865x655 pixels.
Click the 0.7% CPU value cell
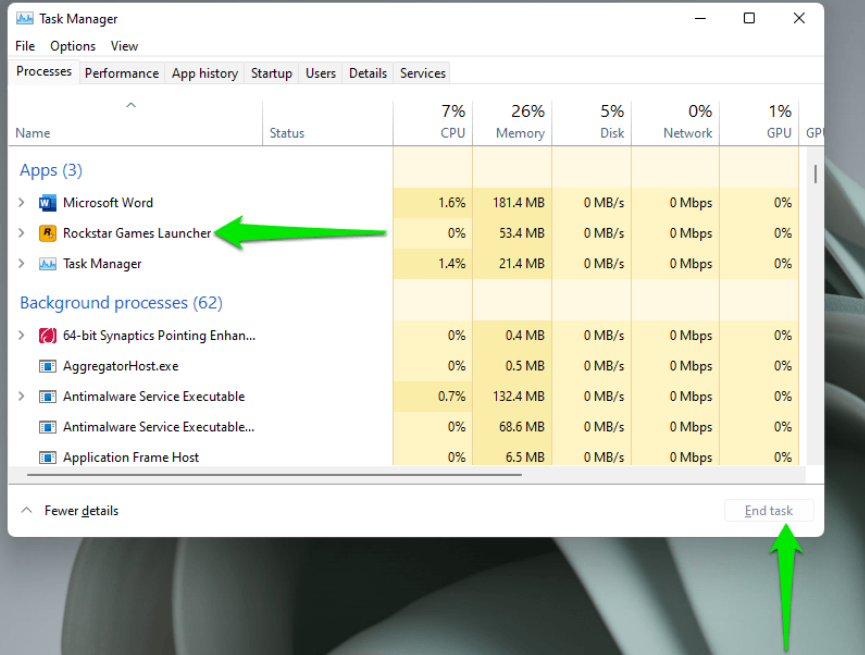point(433,396)
